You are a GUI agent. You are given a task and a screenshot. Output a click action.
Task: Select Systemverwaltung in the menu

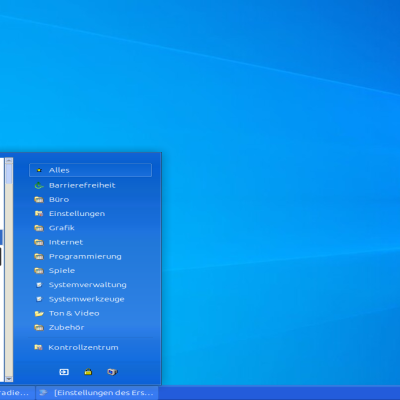90,285
